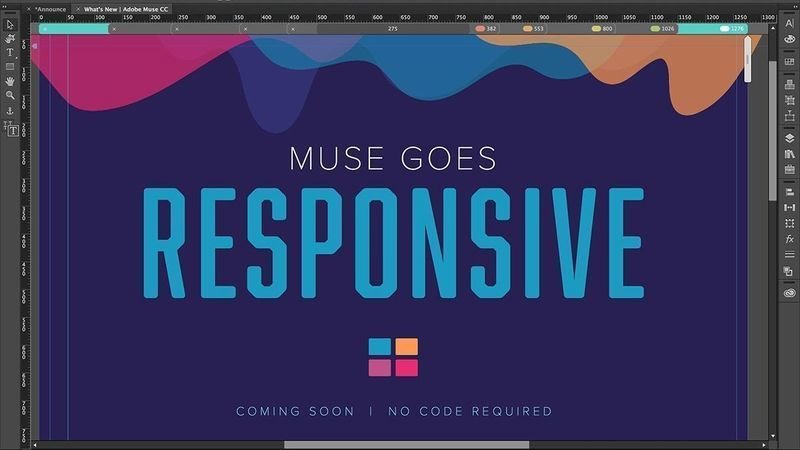800x450 pixels.
Task: Switch to the *Announce document tab
Action: coord(50,9)
